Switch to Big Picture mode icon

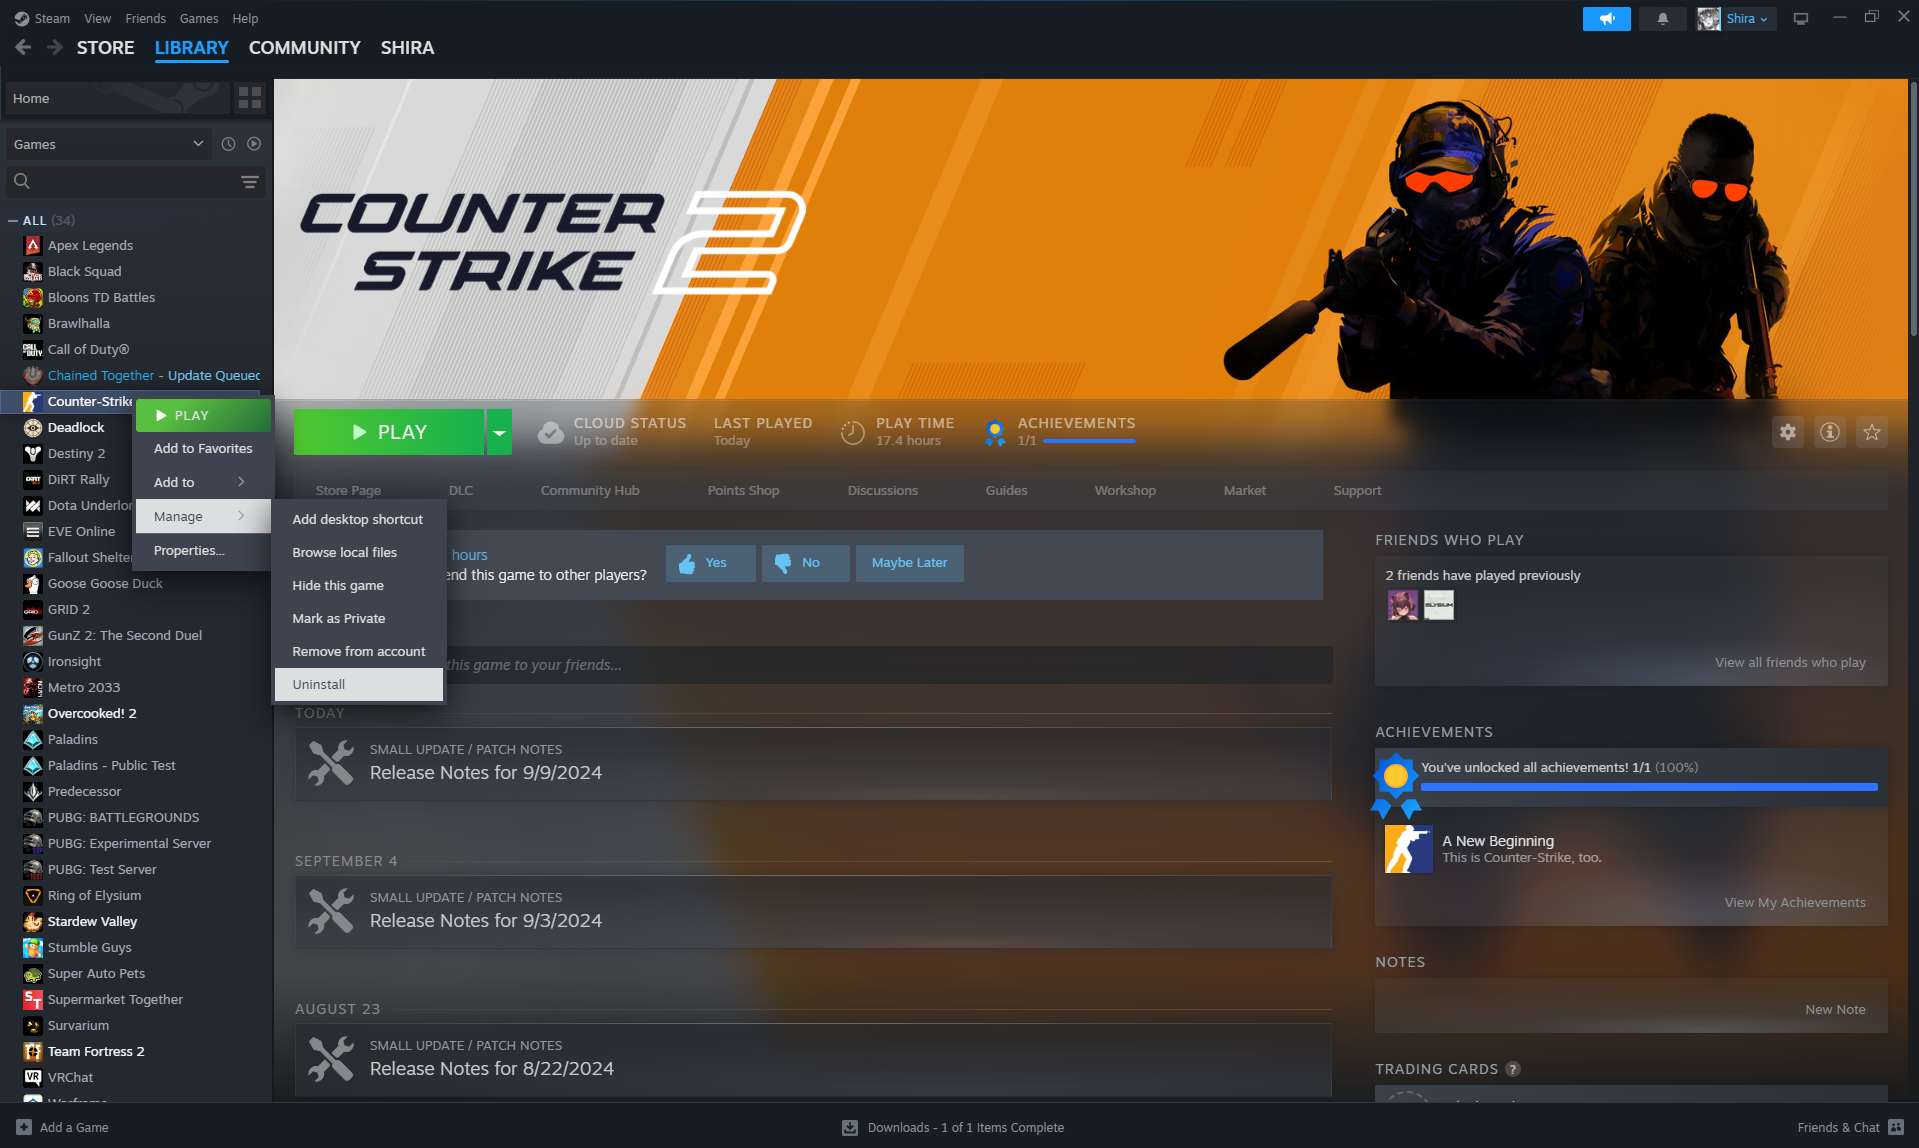coord(1800,18)
